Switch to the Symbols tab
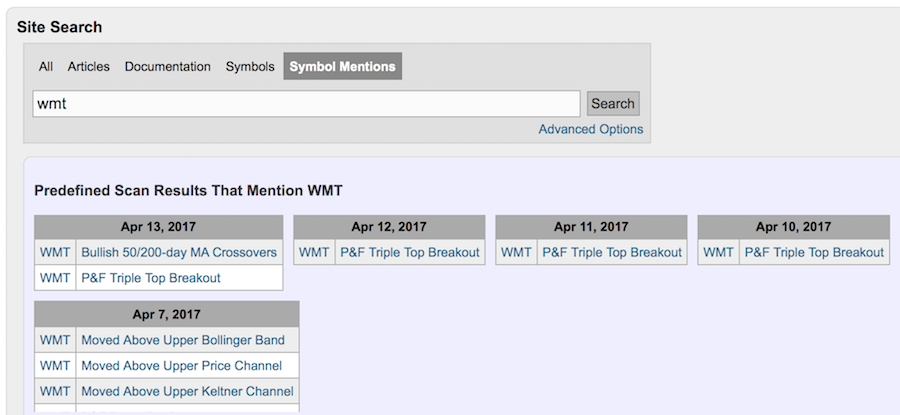 [x=250, y=67]
